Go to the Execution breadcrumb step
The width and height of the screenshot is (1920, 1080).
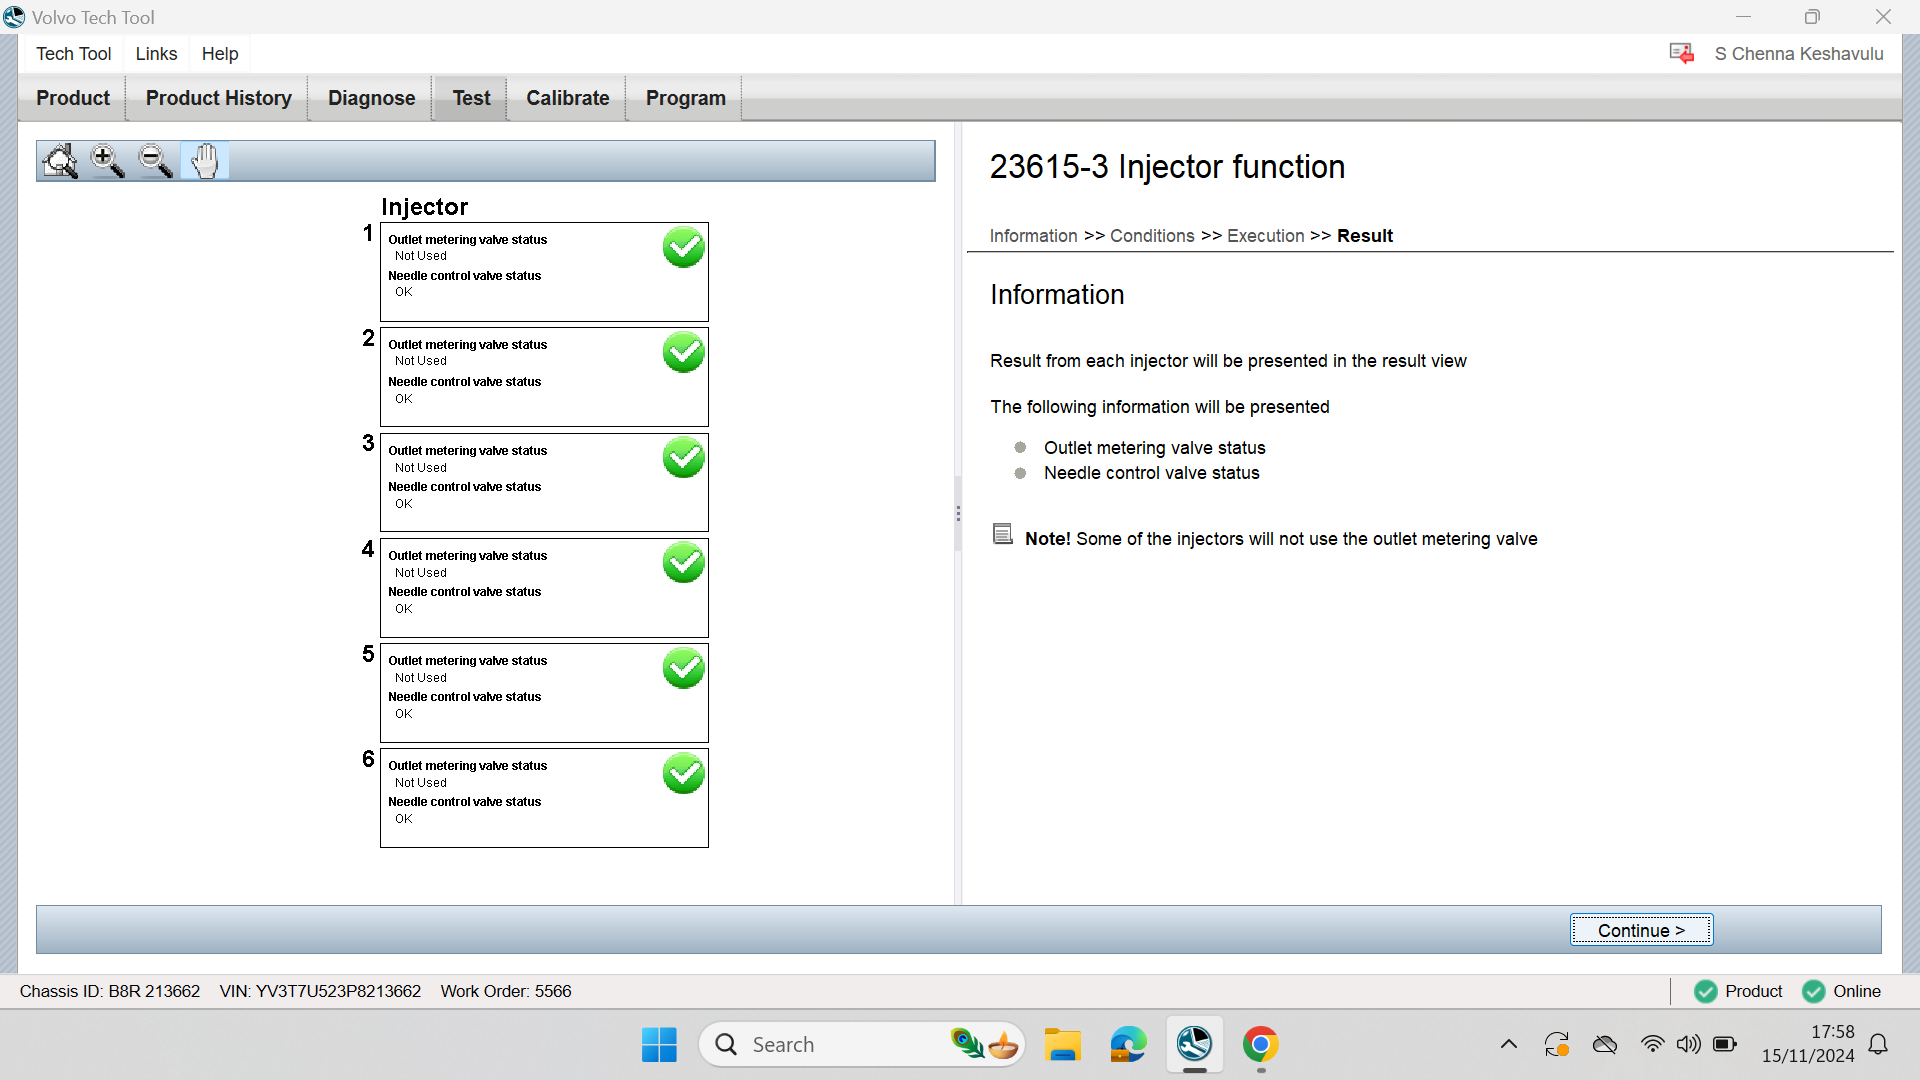tap(1265, 236)
